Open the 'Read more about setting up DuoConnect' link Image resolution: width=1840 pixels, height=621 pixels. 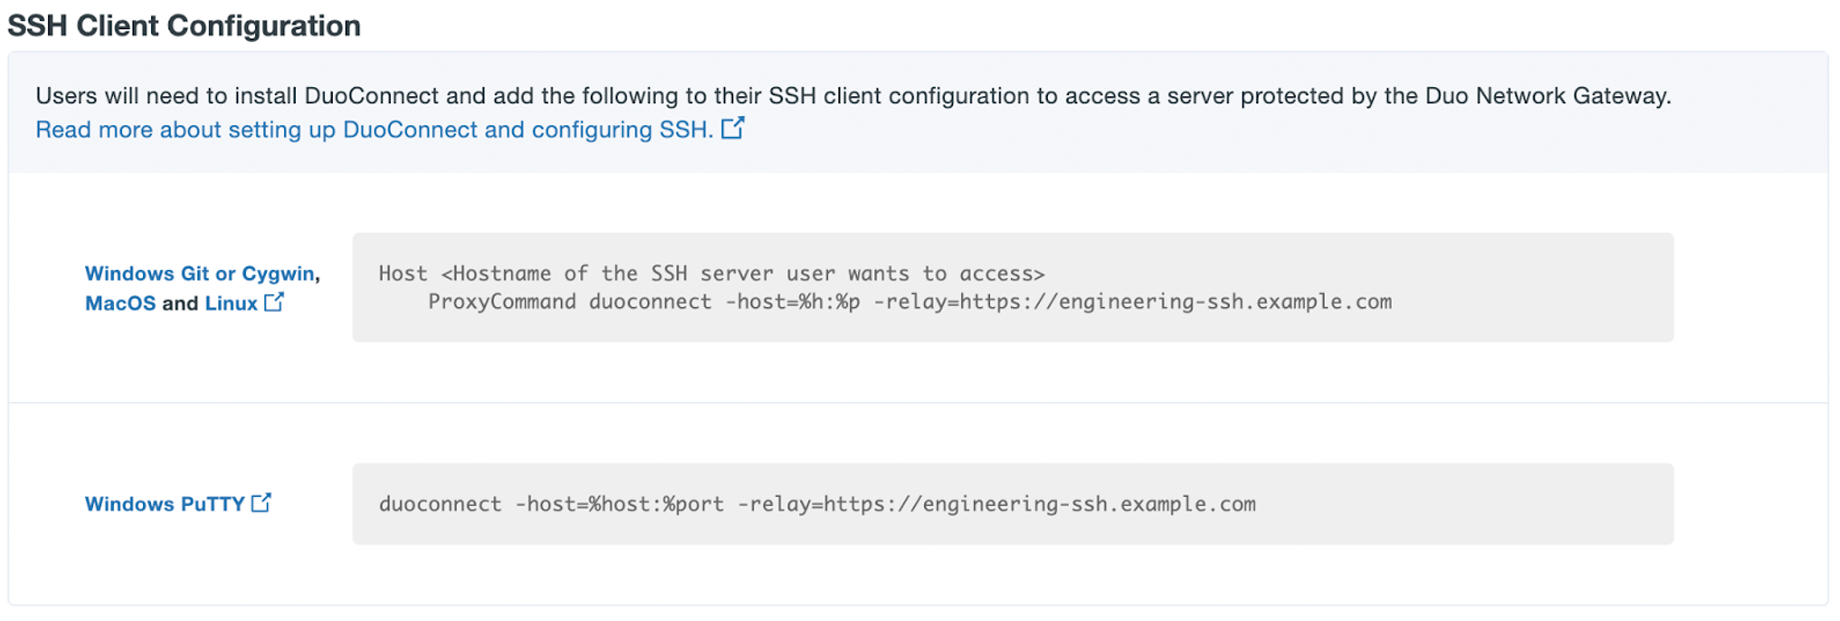pos(373,130)
